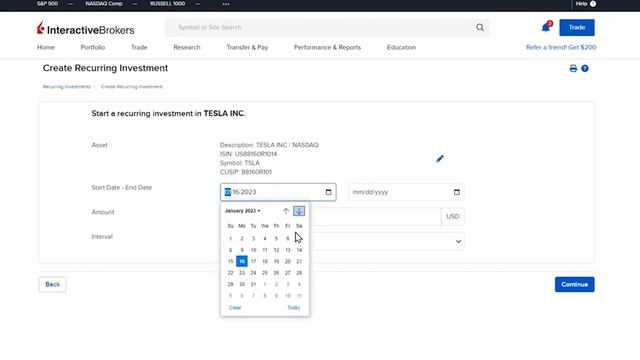This screenshot has height=360, width=640.
Task: Click the Back button
Action: pos(52,284)
